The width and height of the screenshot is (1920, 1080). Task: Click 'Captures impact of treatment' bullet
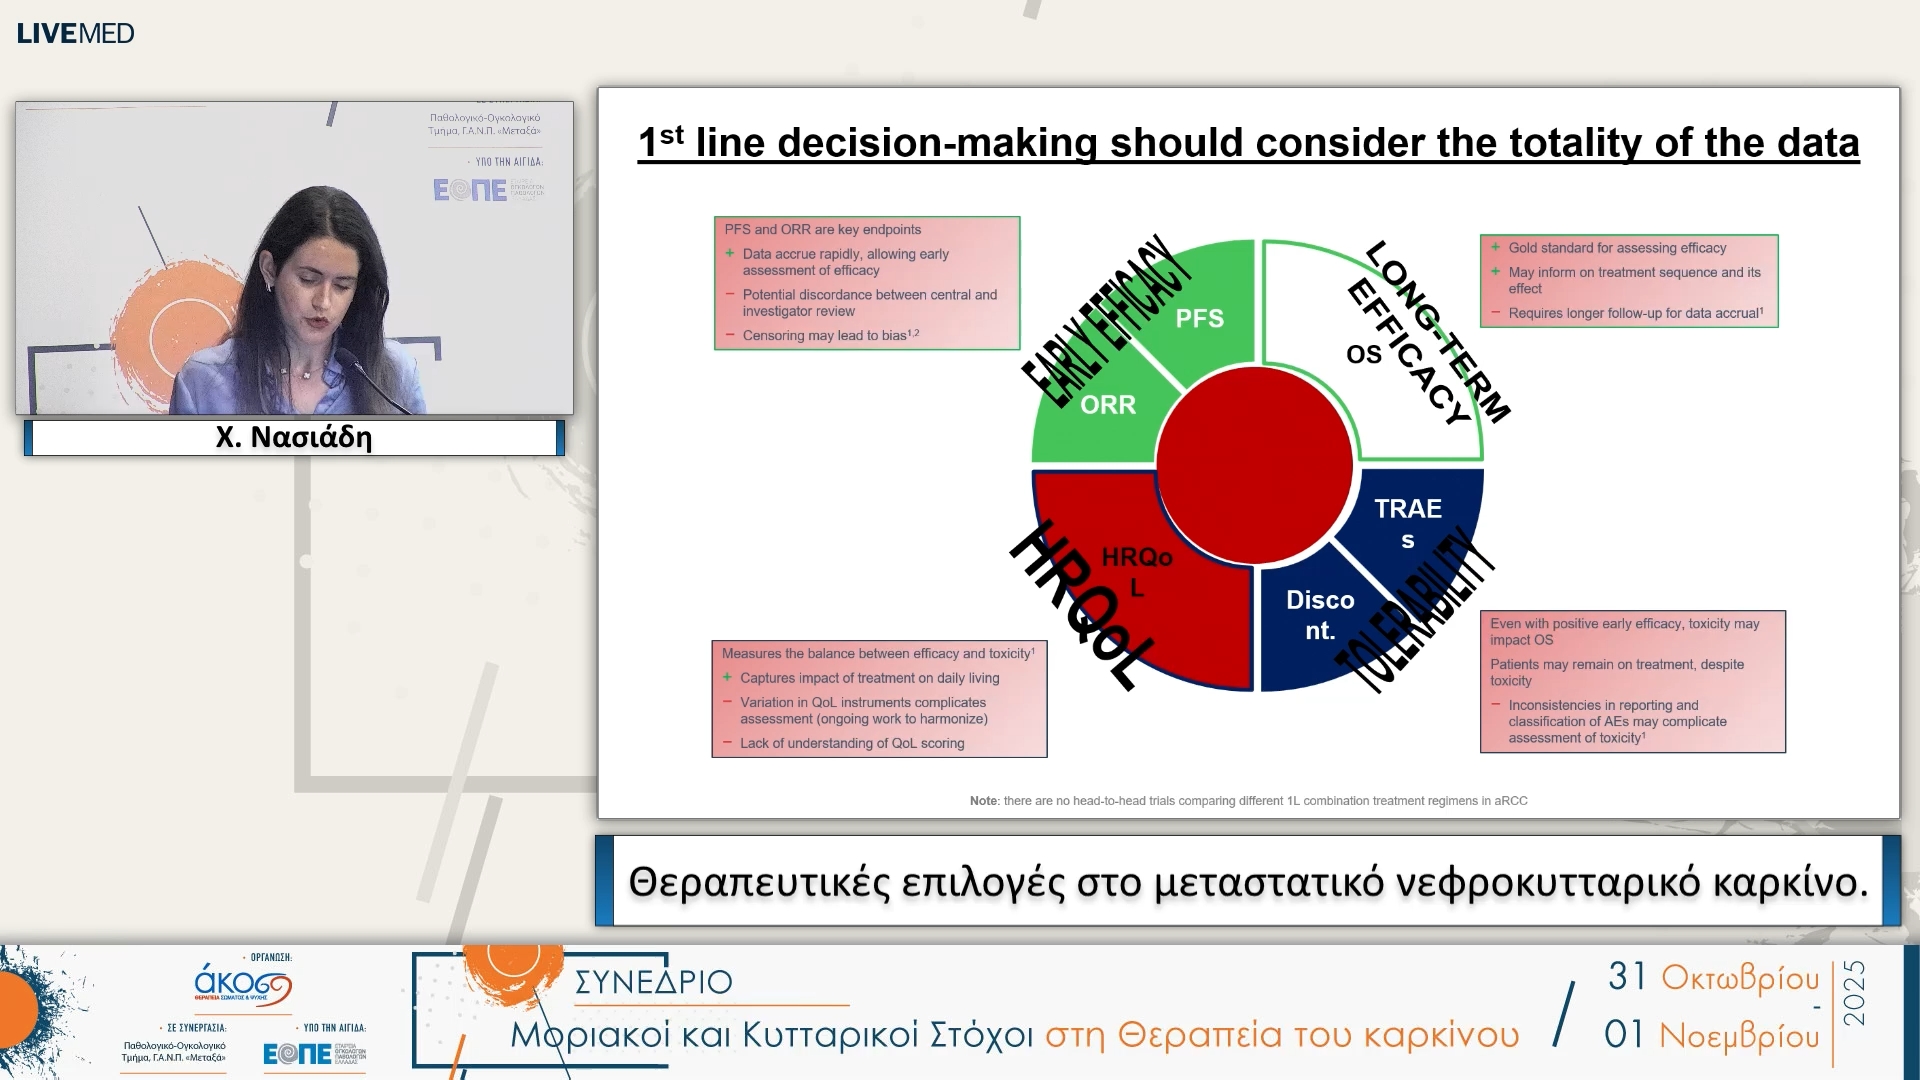pos(869,678)
